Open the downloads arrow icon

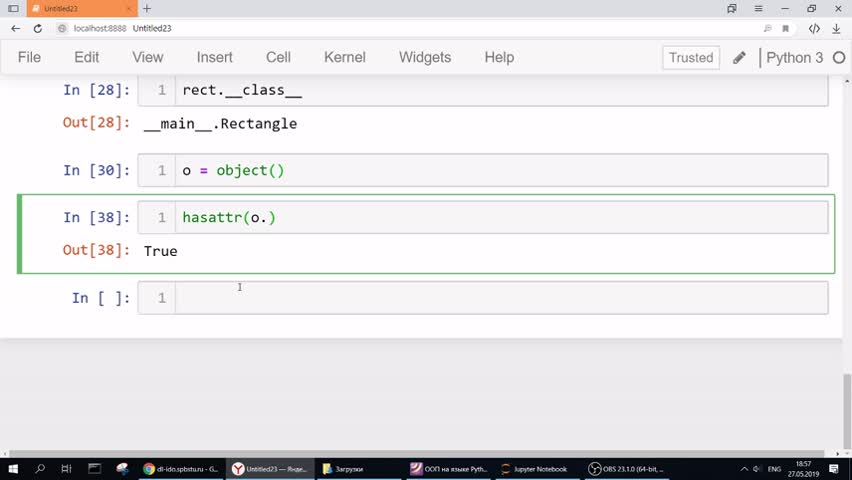[836, 28]
